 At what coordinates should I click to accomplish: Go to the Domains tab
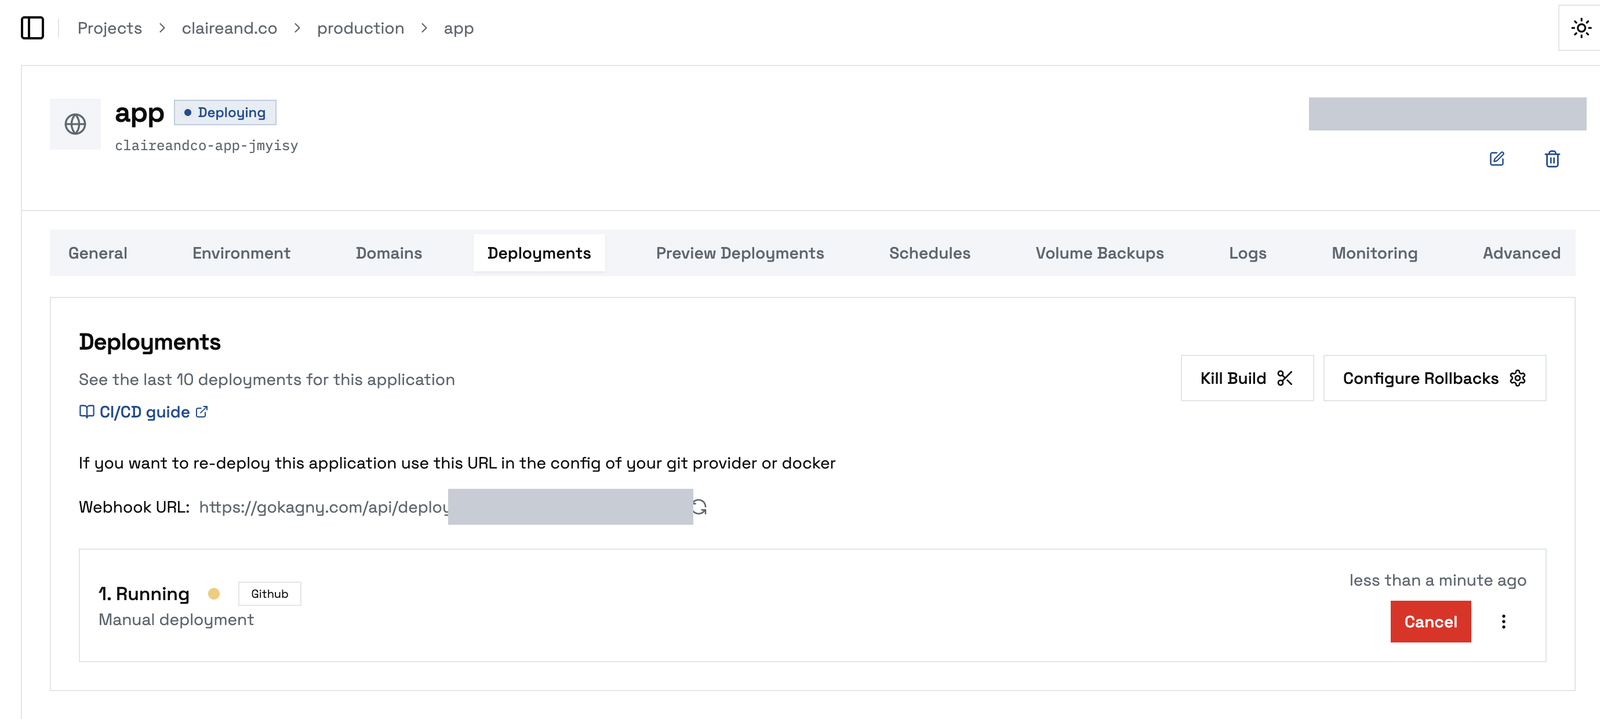pyautogui.click(x=389, y=253)
